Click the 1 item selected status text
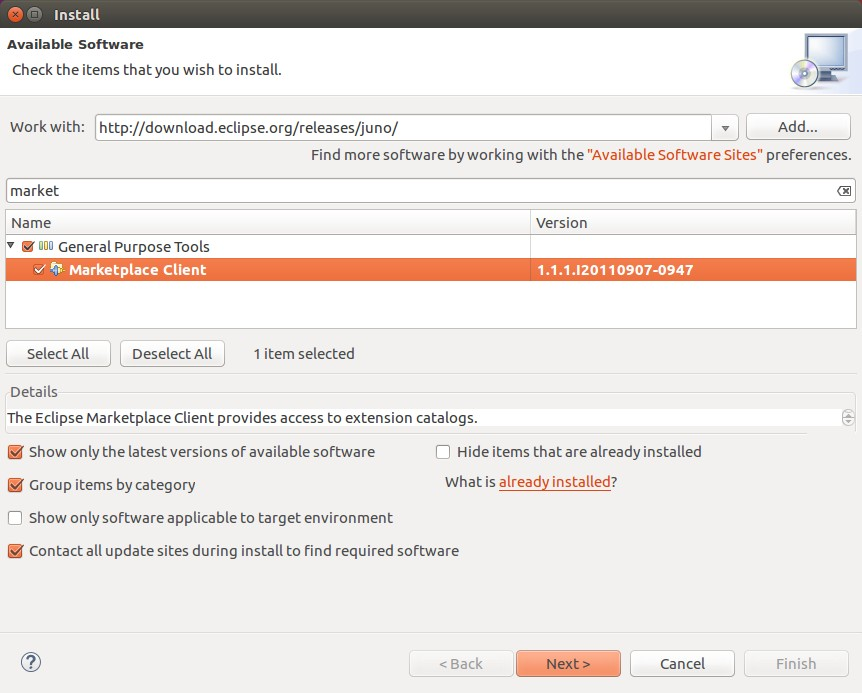The height and width of the screenshot is (693, 862). pyautogui.click(x=304, y=353)
